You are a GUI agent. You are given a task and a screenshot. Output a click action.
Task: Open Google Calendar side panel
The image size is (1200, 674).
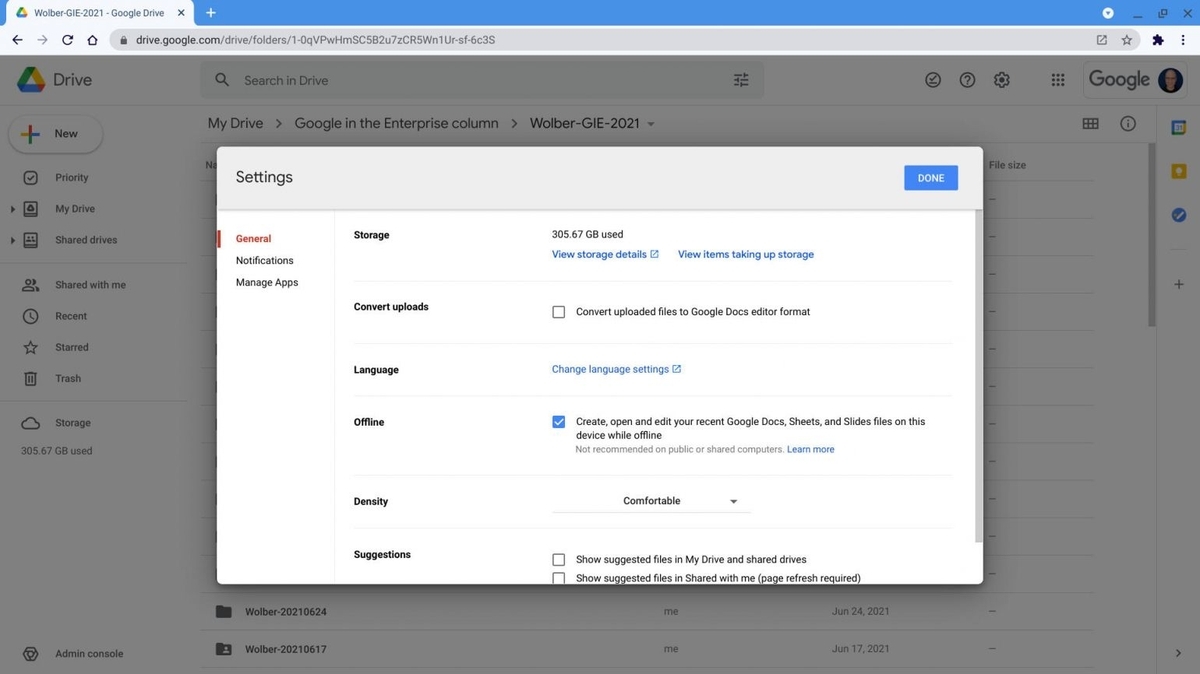[x=1178, y=127]
